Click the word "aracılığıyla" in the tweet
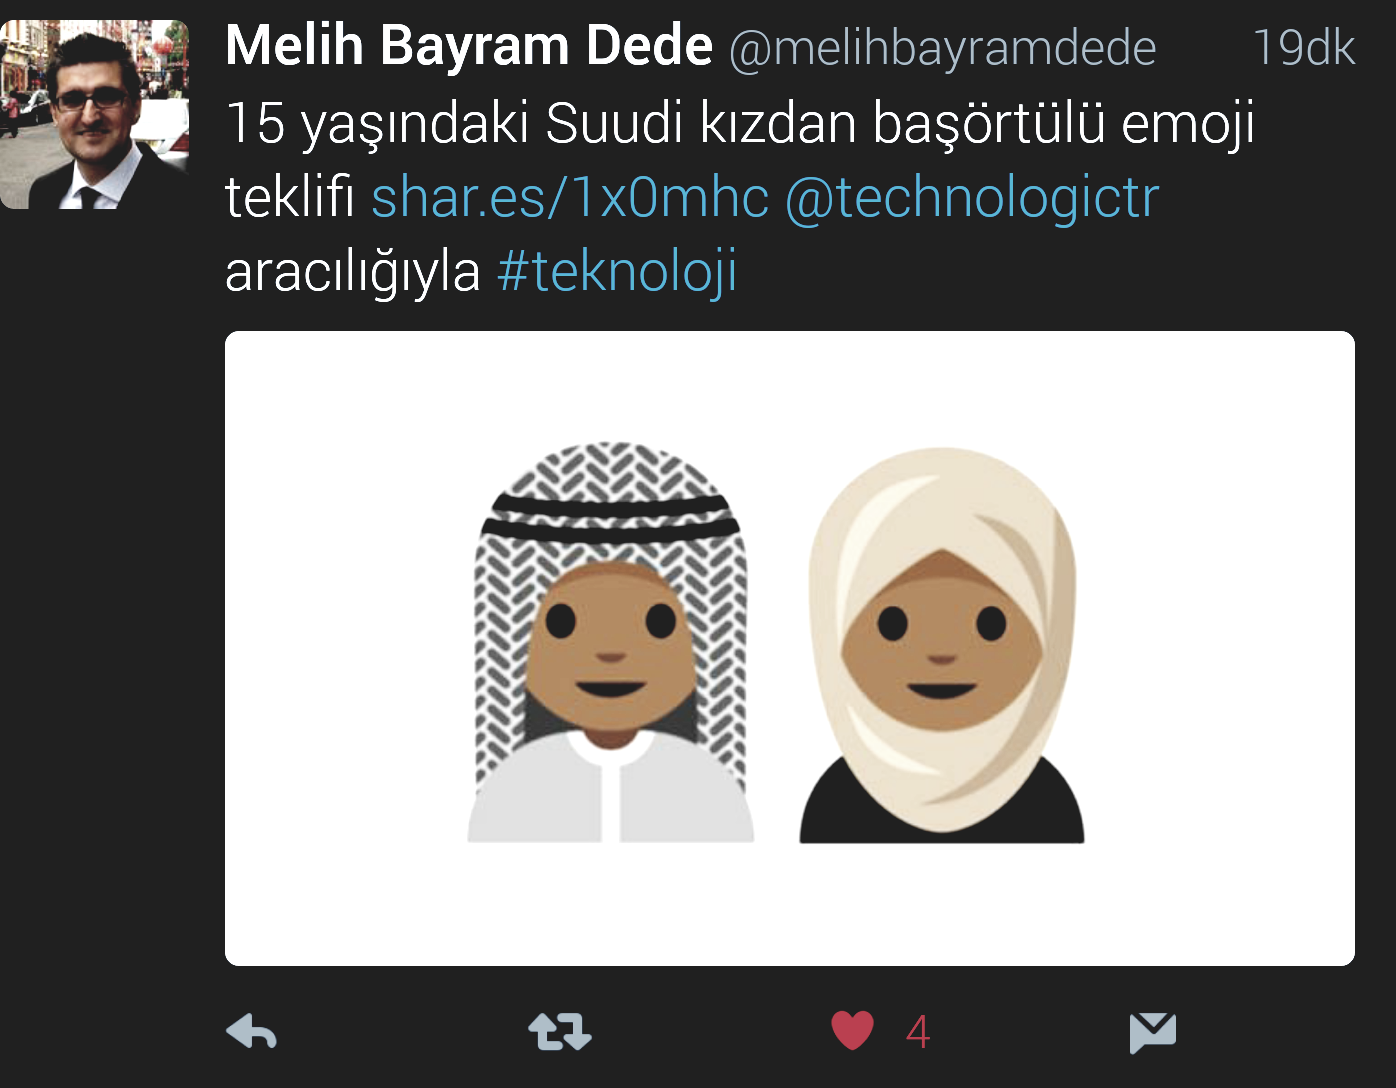 pos(353,271)
